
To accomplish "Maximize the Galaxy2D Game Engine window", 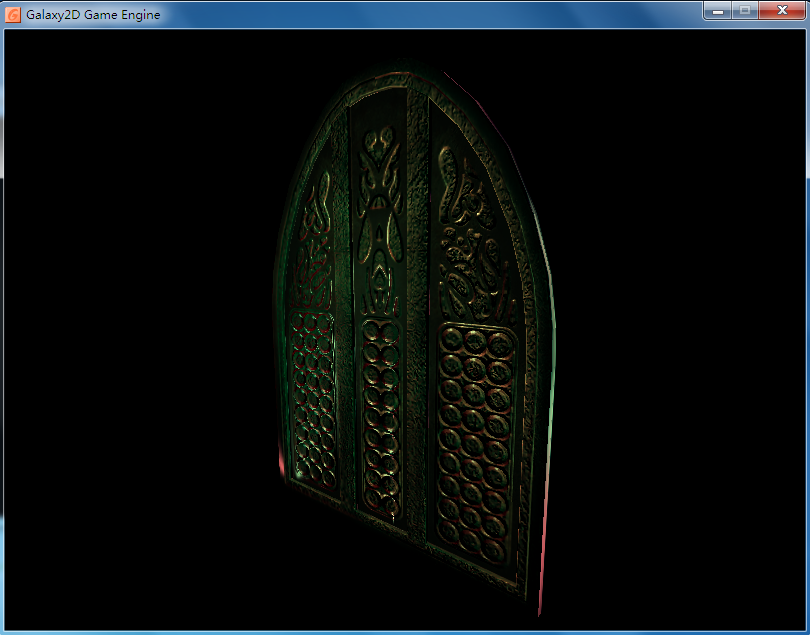I will click(x=744, y=10).
